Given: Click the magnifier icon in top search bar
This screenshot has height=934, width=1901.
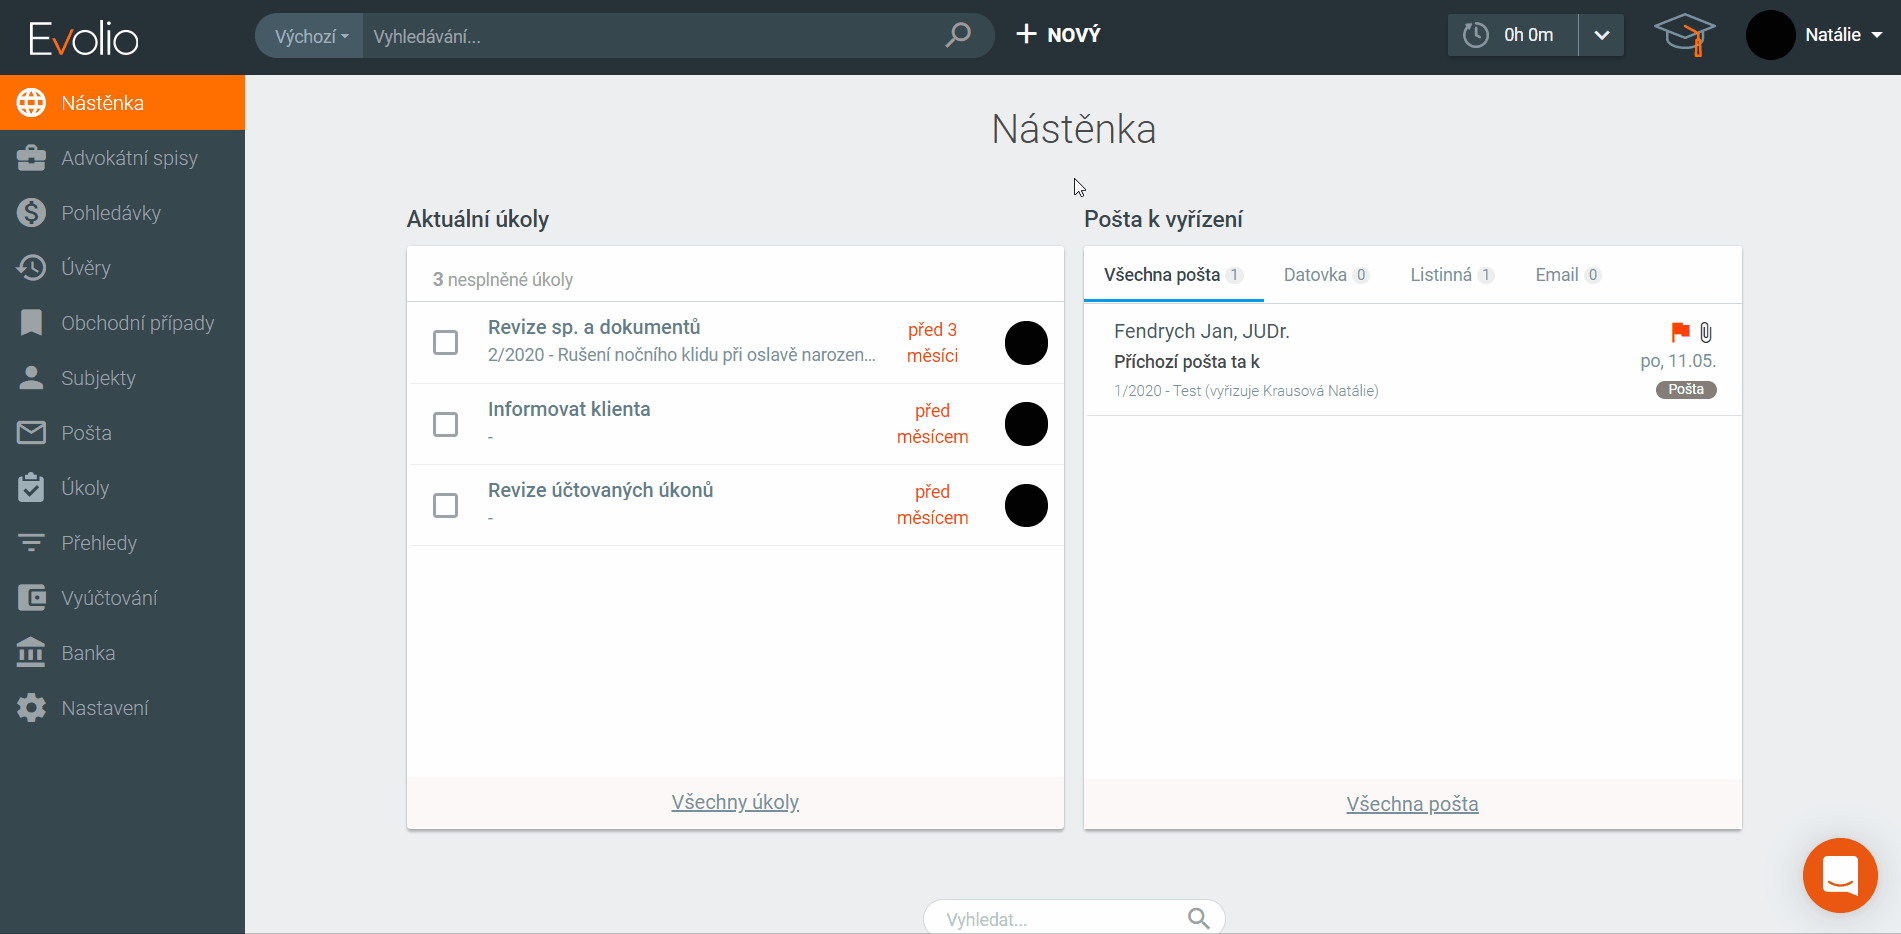Looking at the screenshot, I should [x=958, y=35].
